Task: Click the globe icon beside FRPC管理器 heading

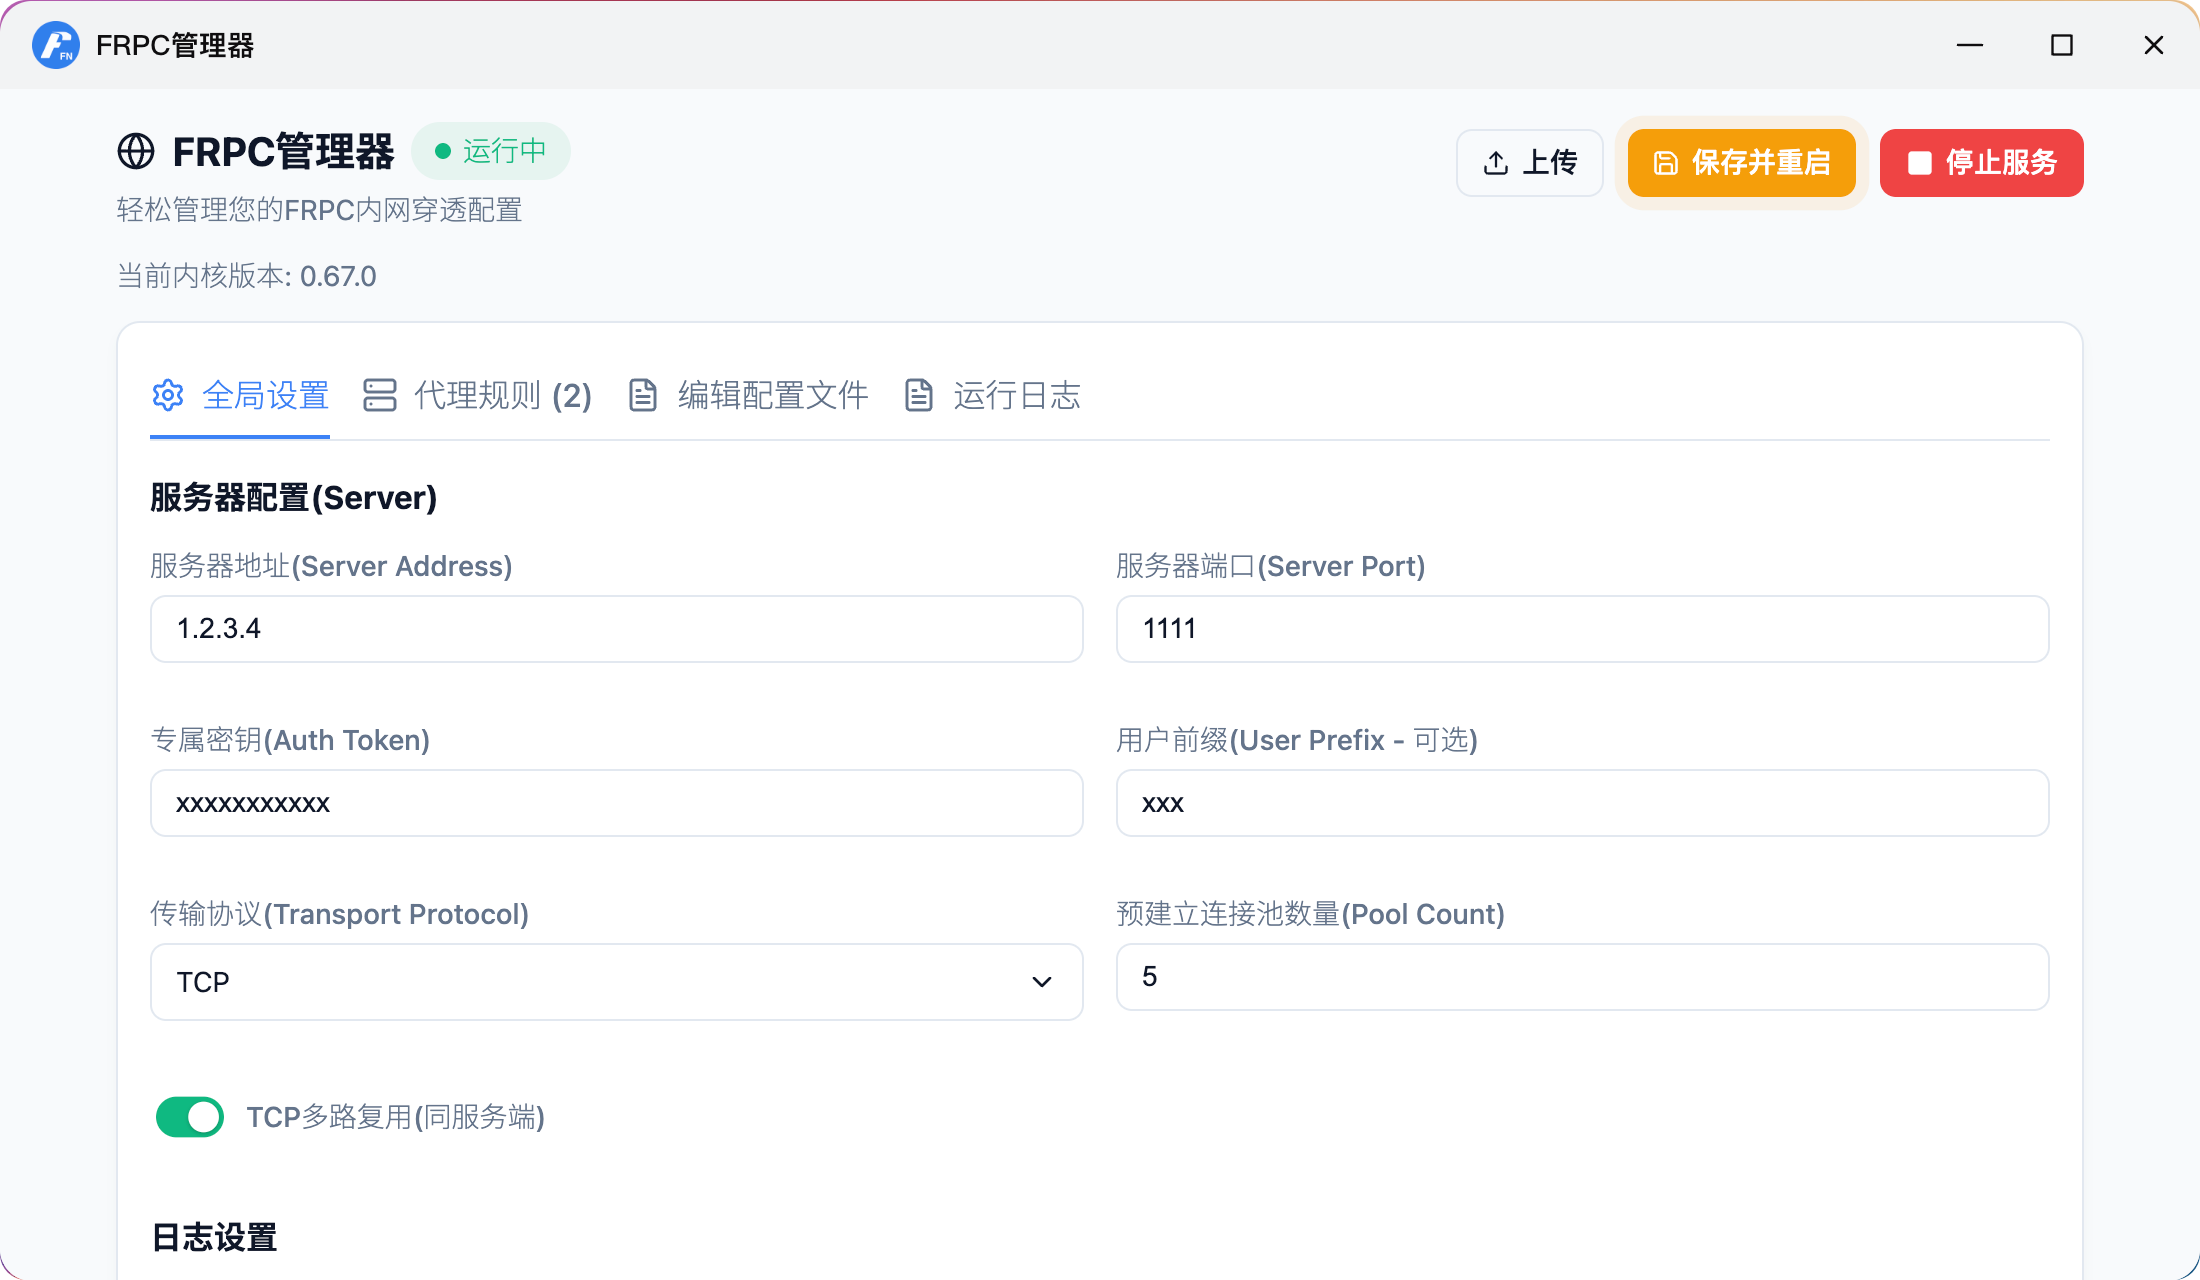Action: pos(136,152)
